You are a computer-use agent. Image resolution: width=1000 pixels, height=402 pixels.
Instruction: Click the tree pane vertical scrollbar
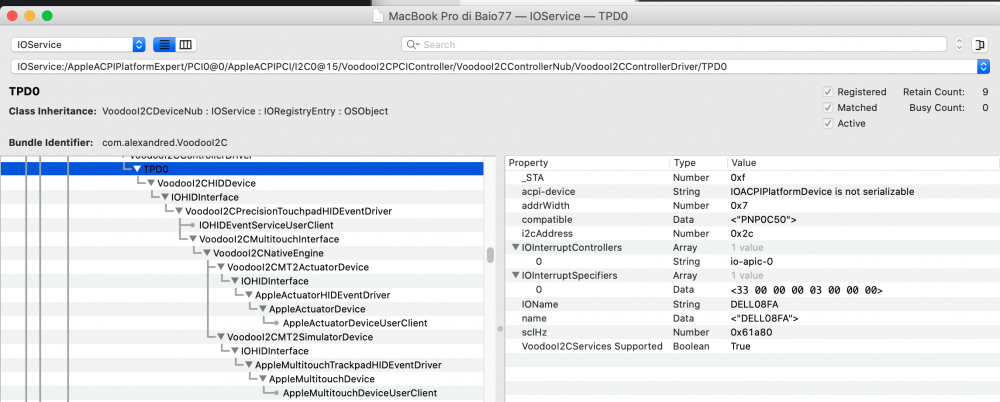(490, 255)
